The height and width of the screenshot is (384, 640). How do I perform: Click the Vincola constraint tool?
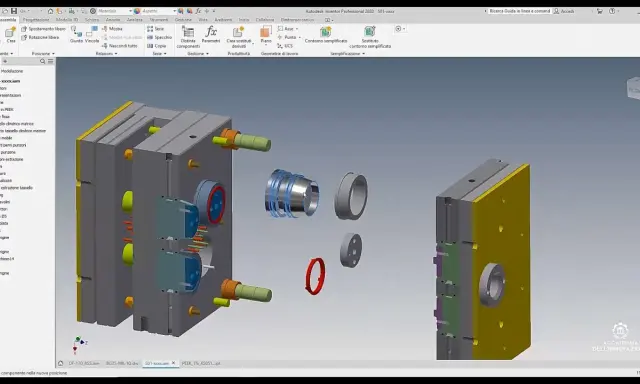[92, 34]
